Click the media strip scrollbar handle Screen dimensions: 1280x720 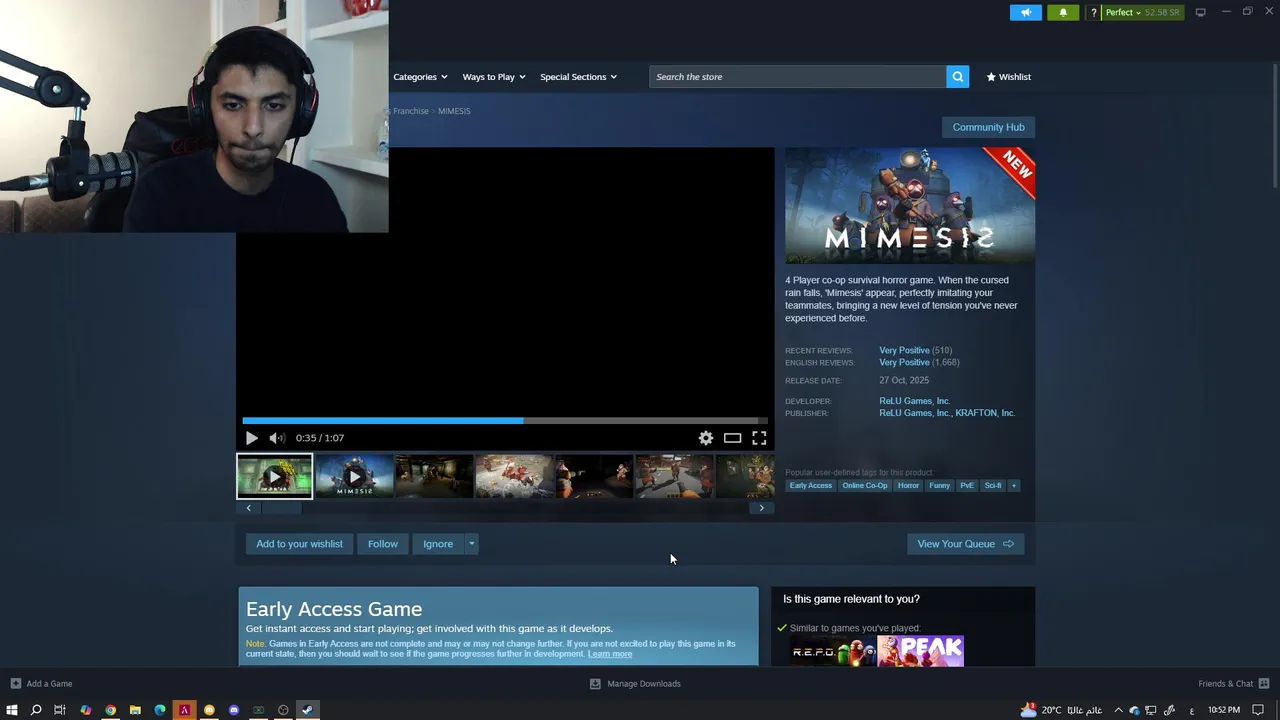(x=282, y=508)
